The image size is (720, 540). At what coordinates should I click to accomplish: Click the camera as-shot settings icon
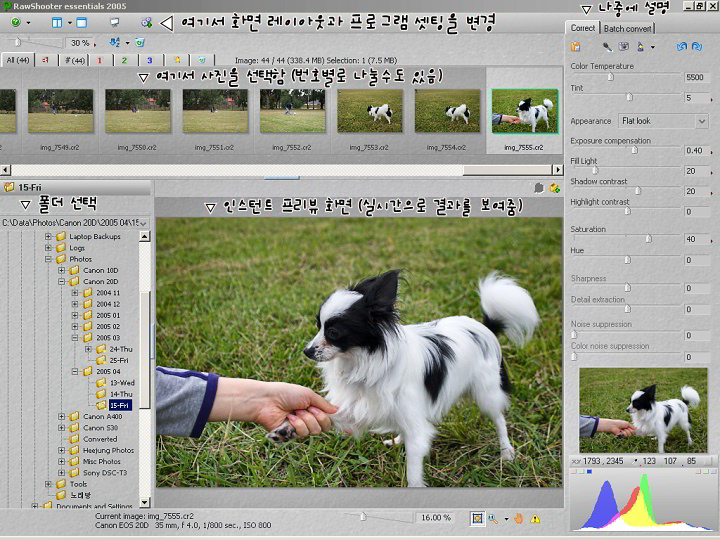coord(624,46)
